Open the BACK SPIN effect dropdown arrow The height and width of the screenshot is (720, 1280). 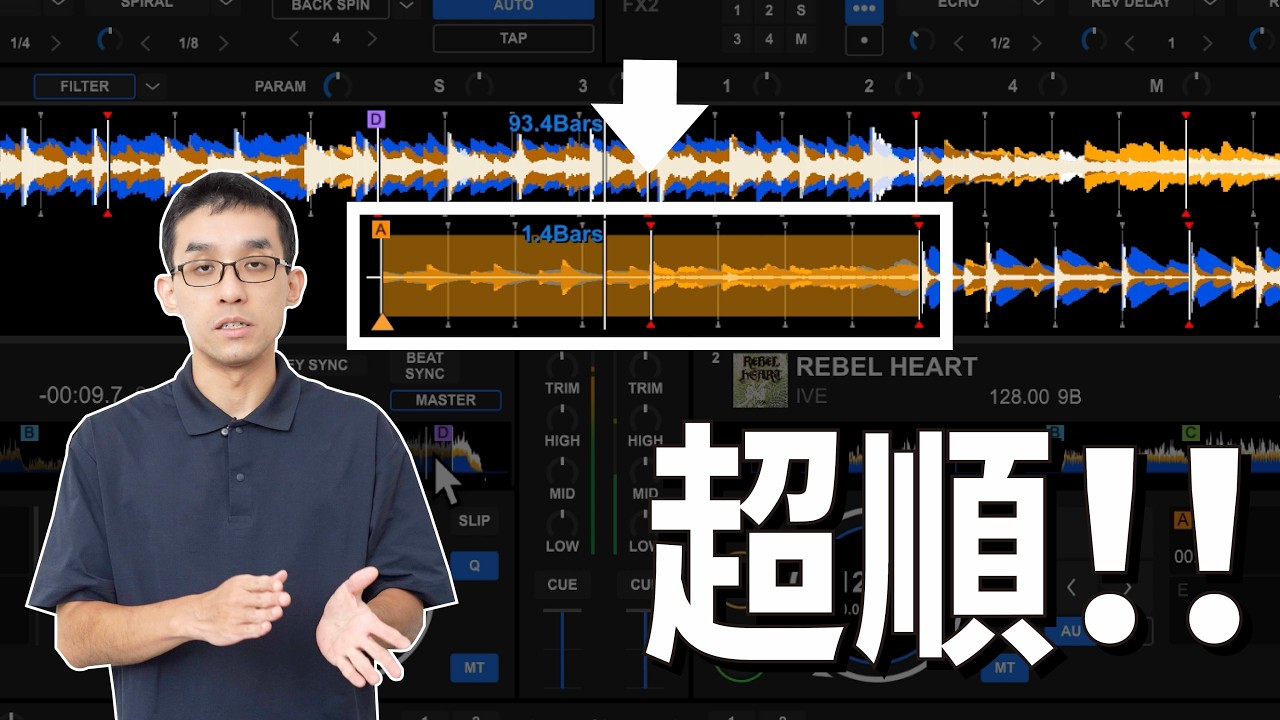(x=405, y=6)
